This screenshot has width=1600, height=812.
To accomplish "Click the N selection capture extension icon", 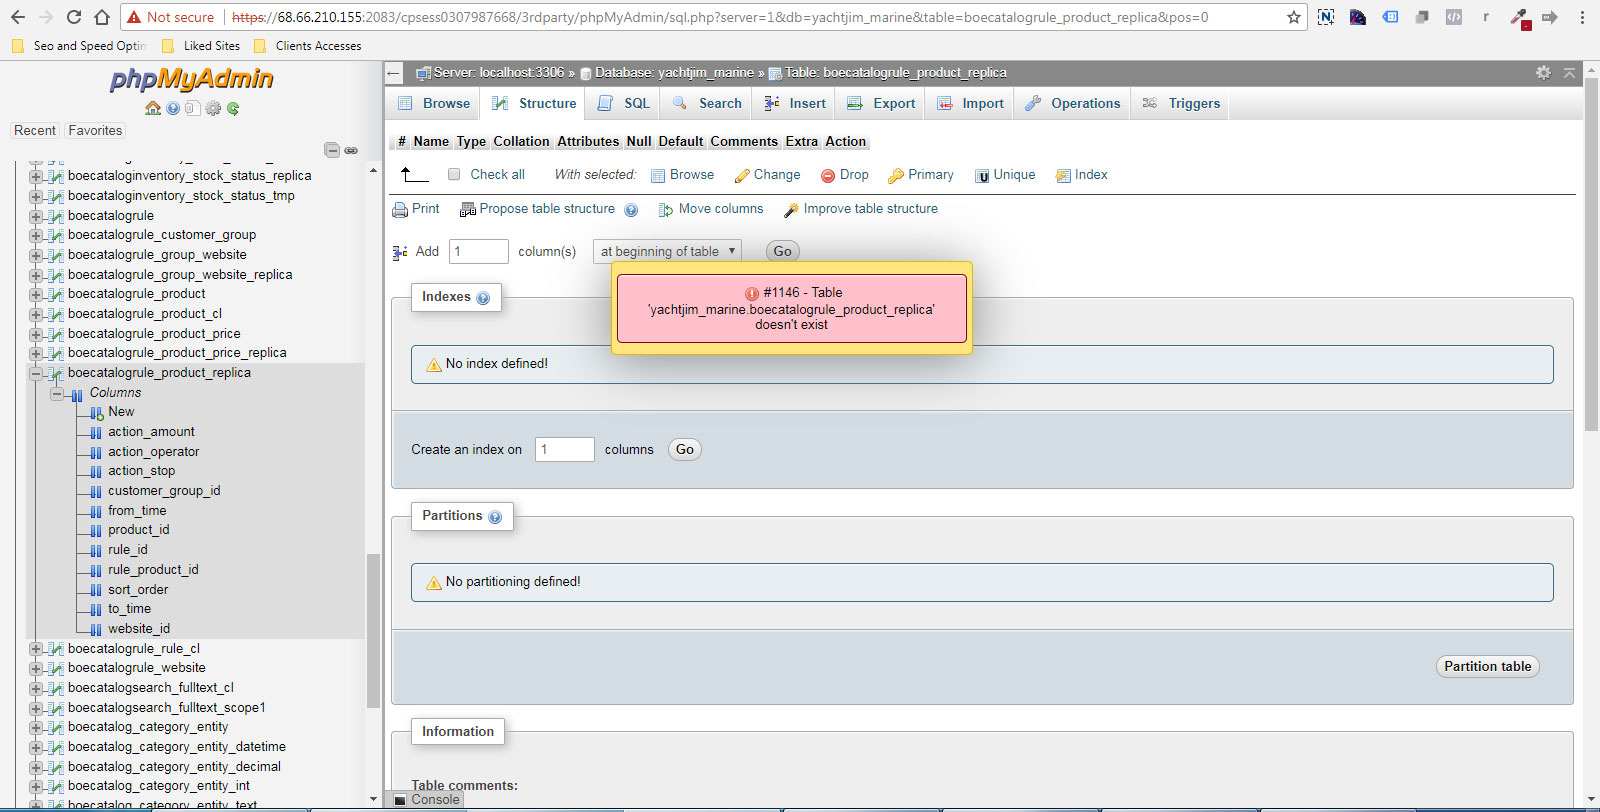I will point(1326,17).
